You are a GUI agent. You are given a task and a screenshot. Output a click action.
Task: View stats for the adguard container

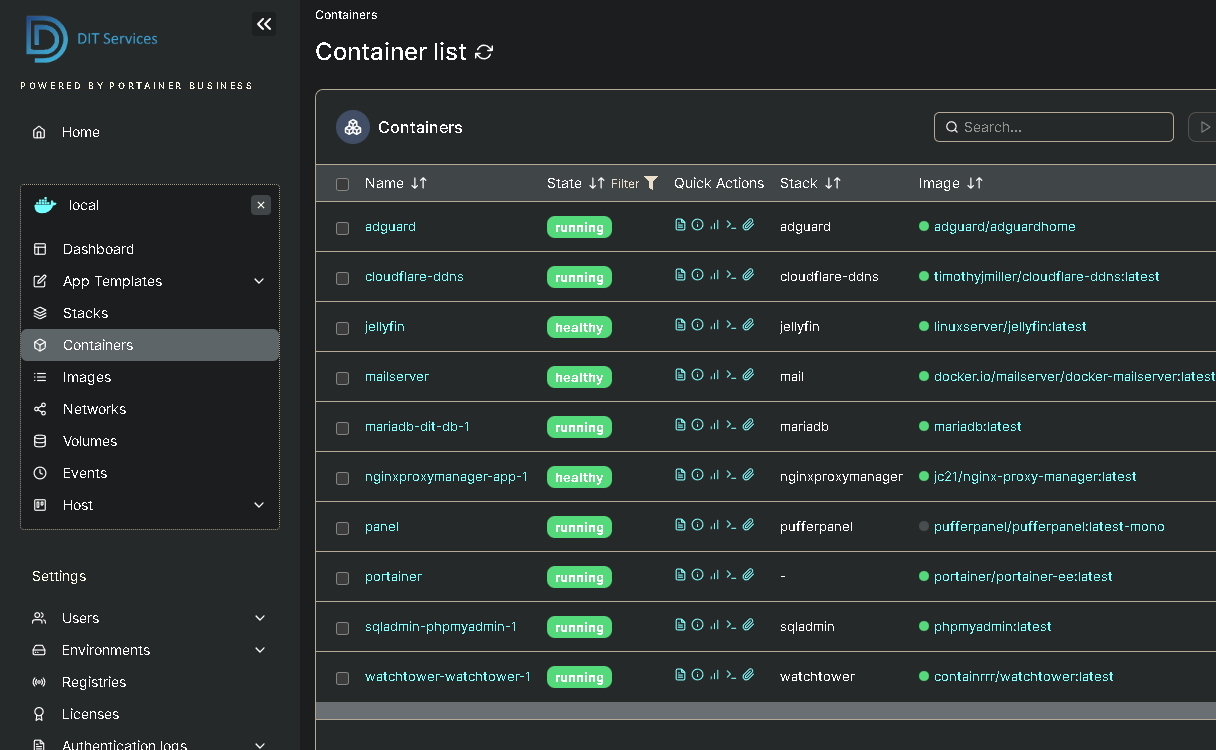(714, 225)
